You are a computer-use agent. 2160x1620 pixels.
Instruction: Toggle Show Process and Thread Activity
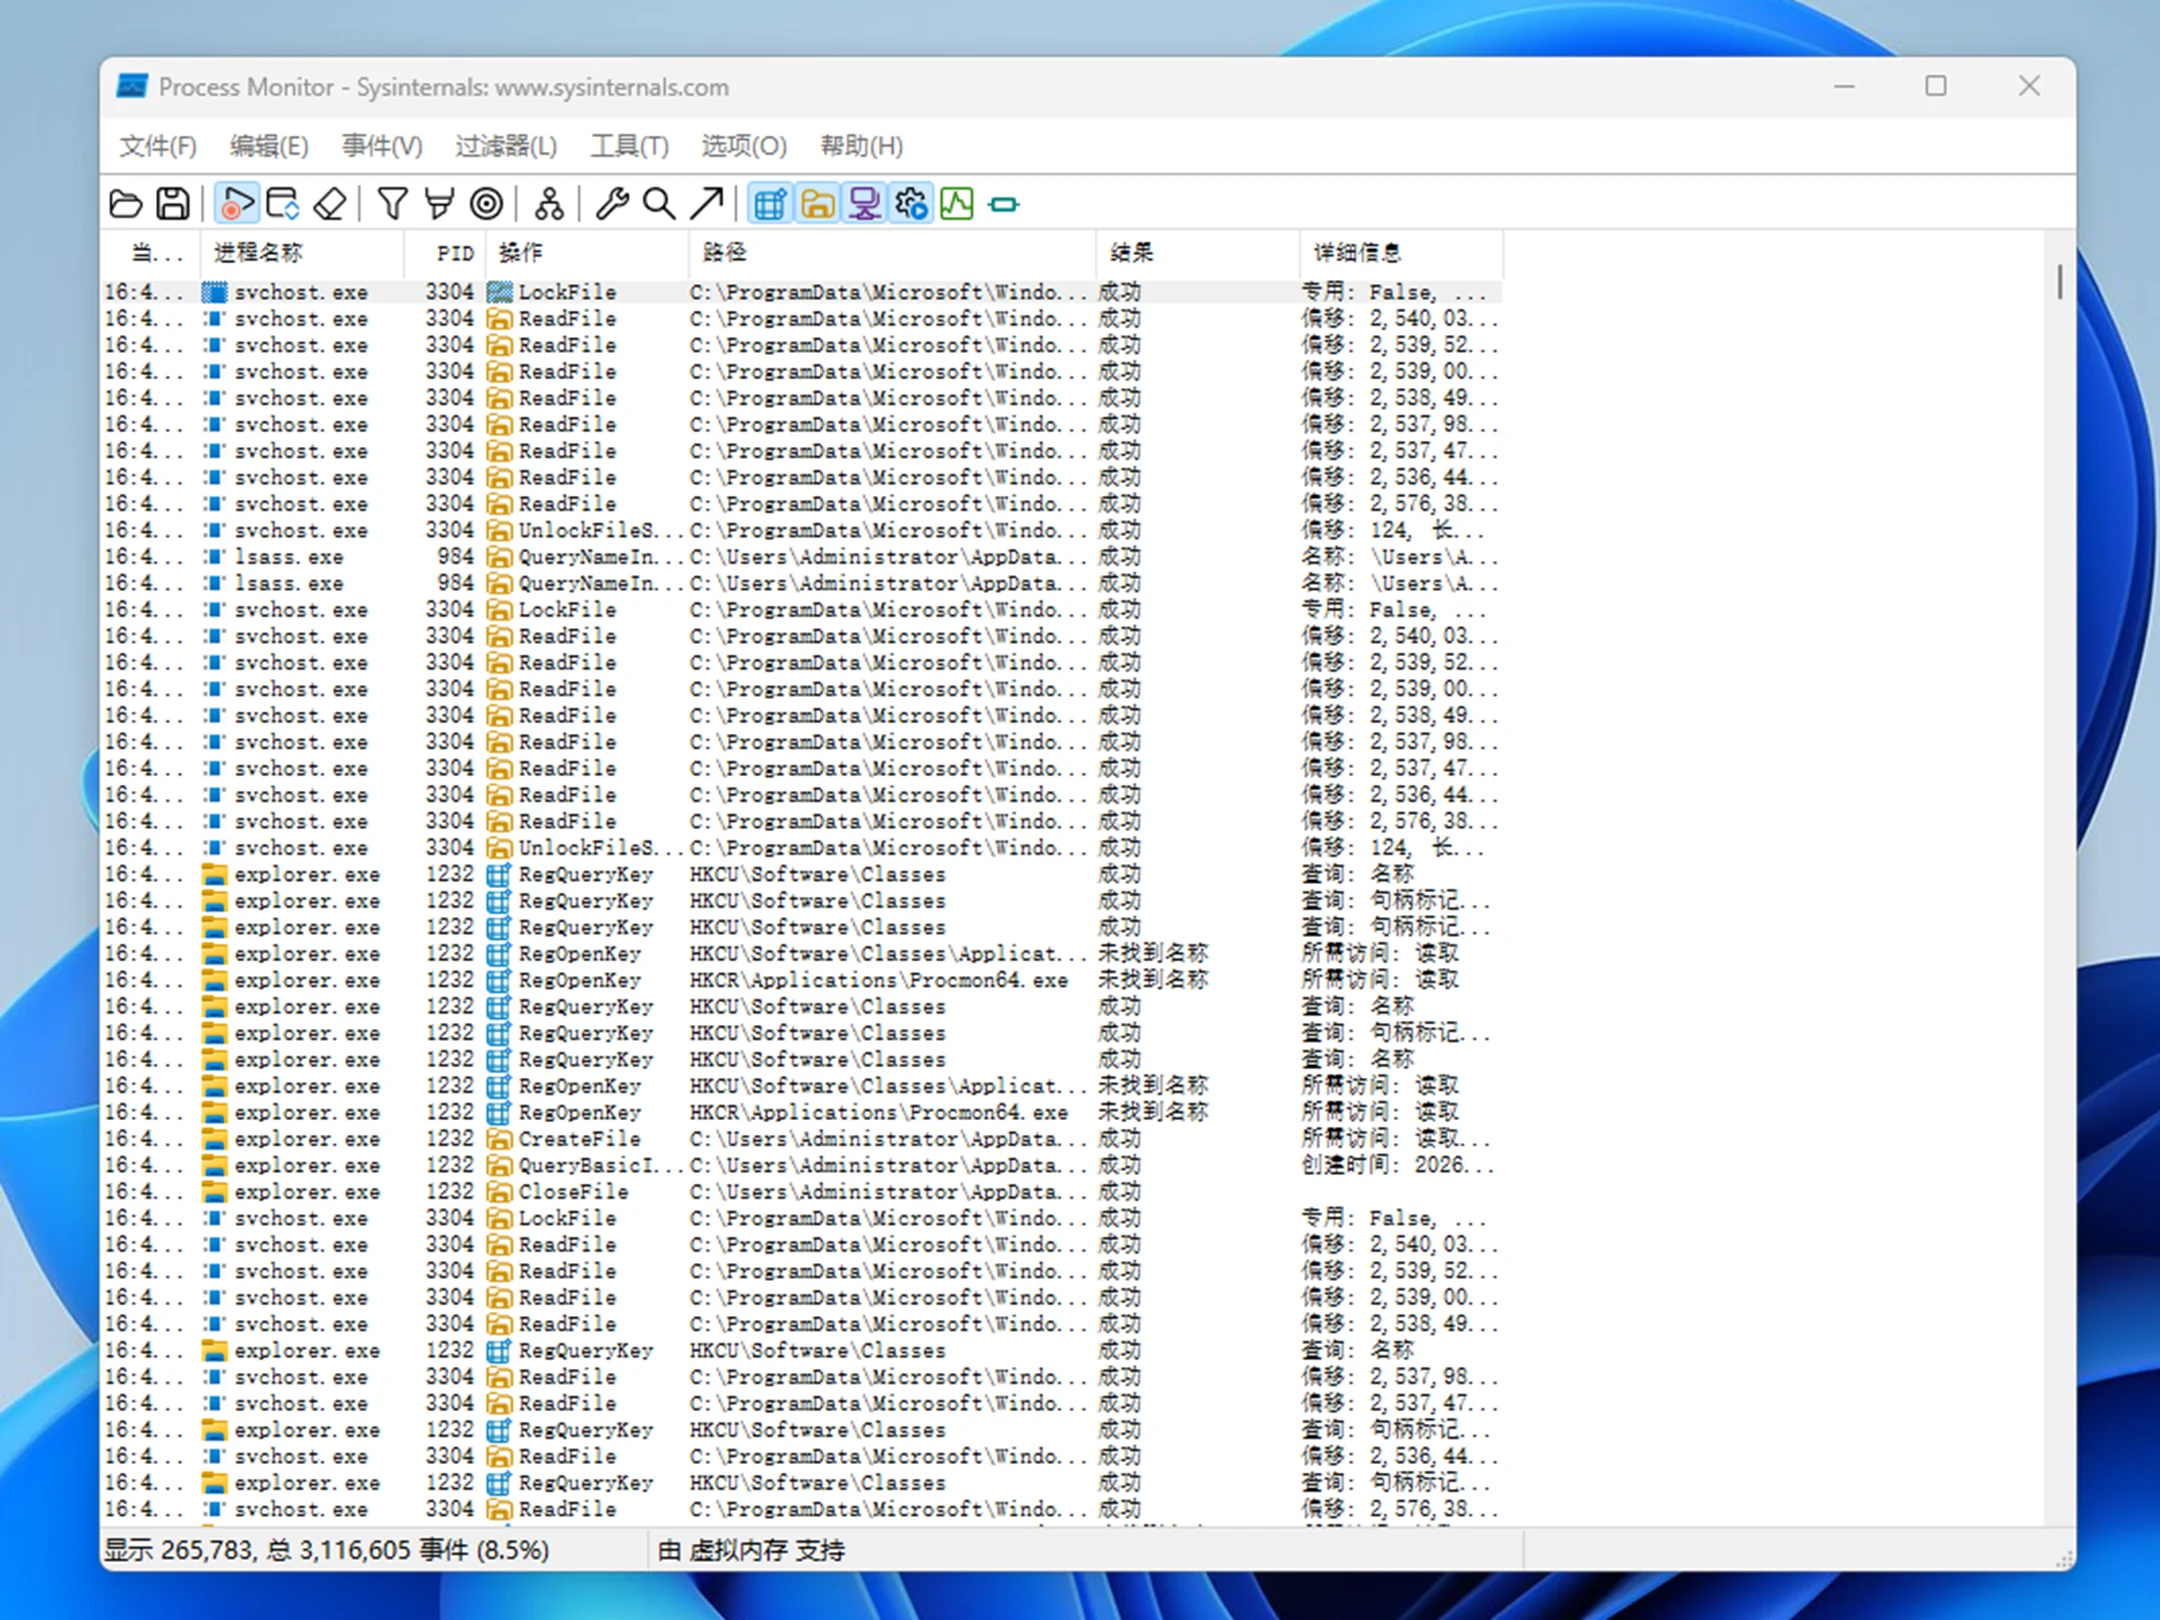point(910,204)
